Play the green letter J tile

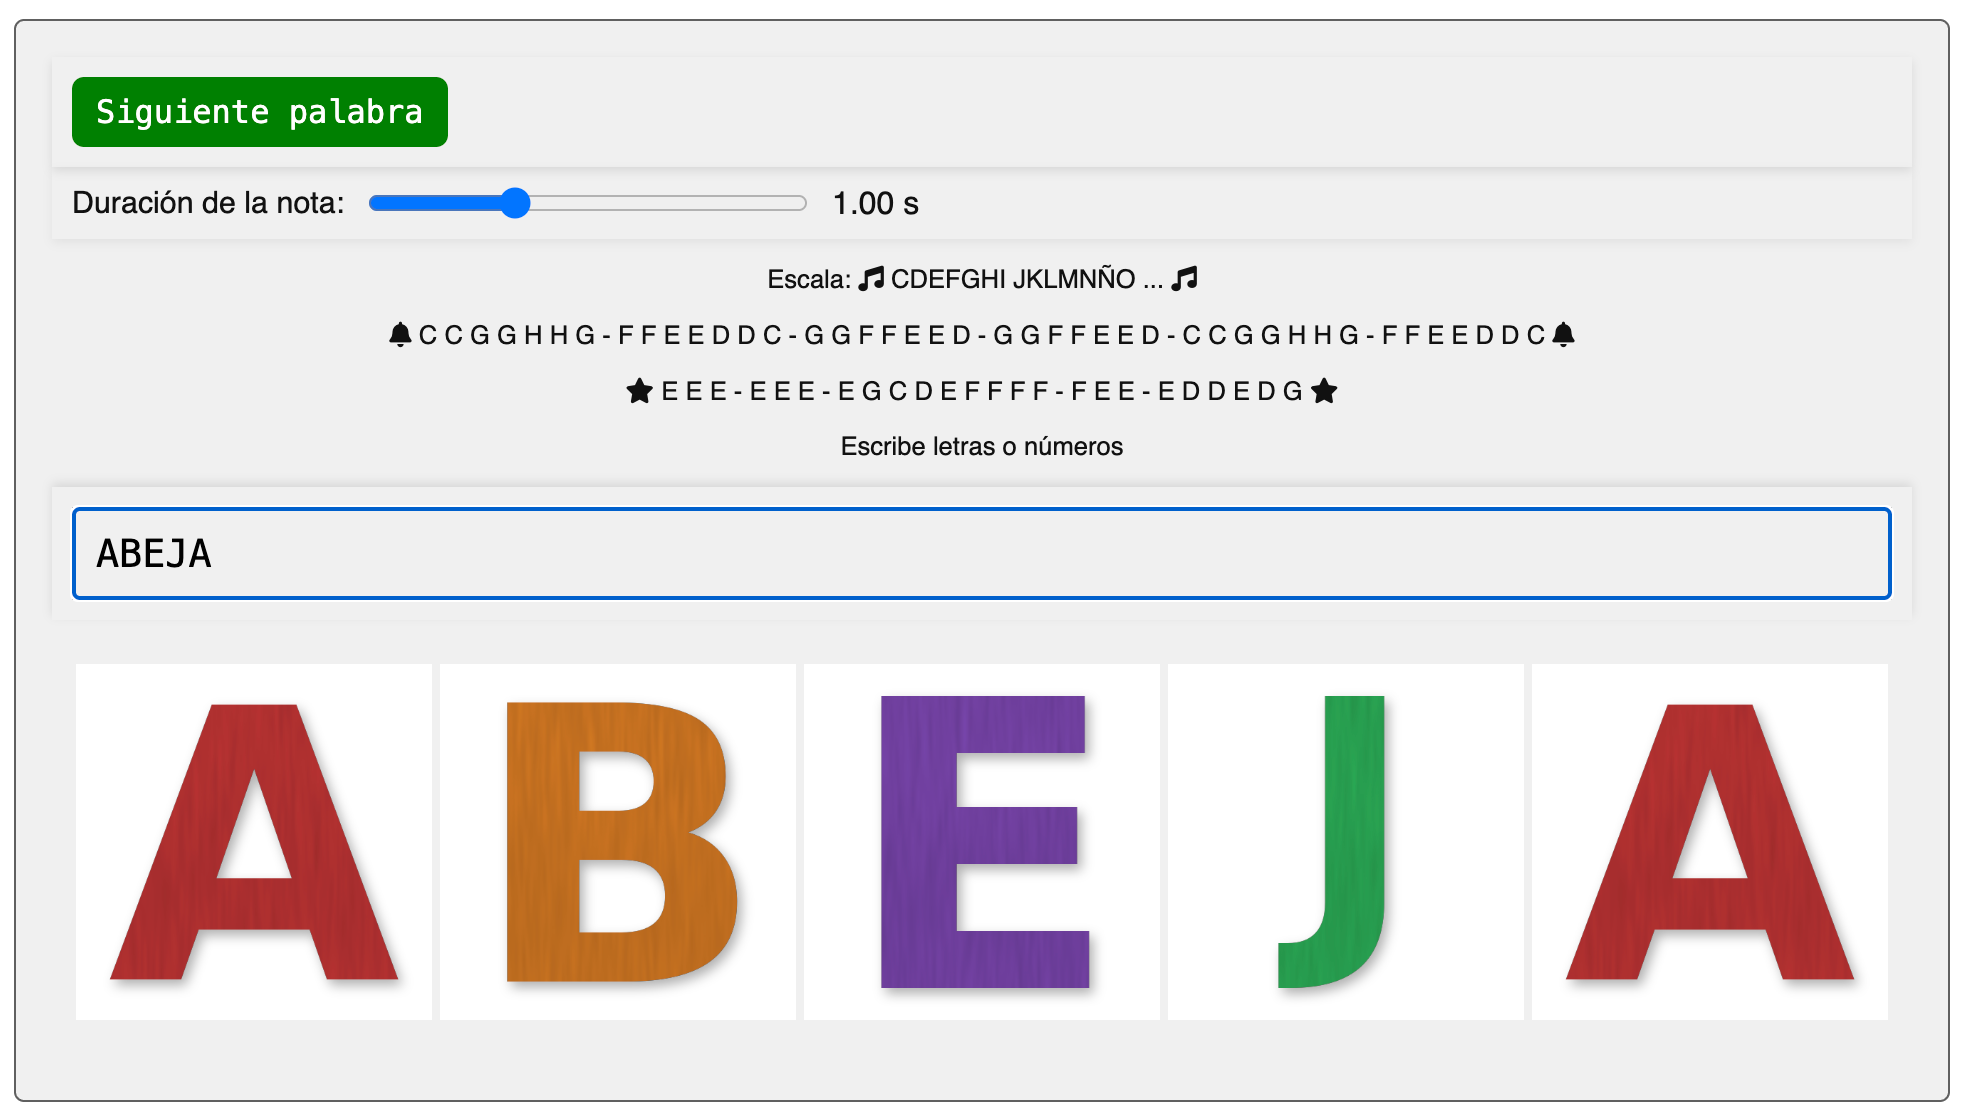1346,842
